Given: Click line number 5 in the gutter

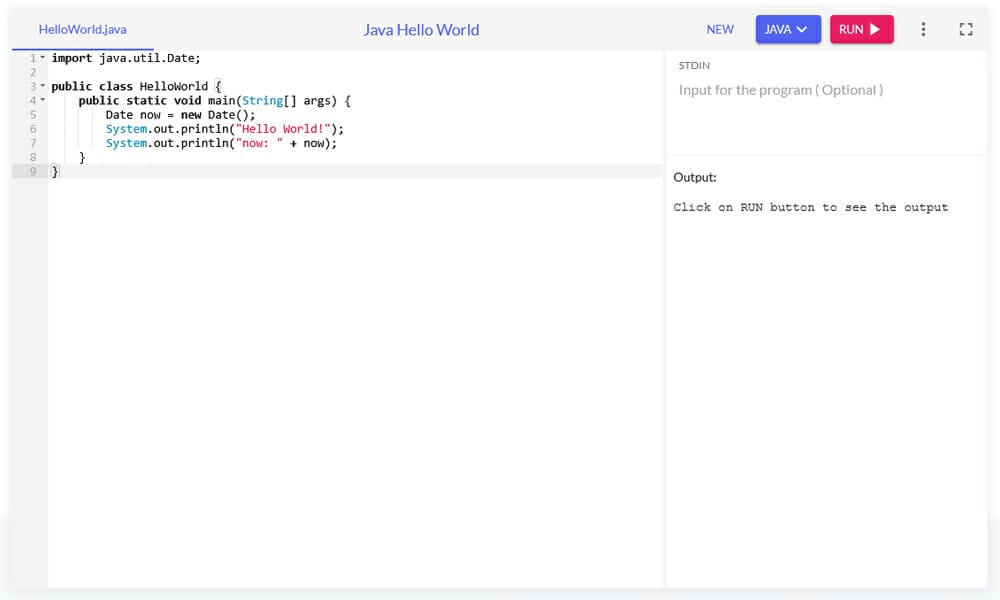Looking at the screenshot, I should (x=33, y=114).
